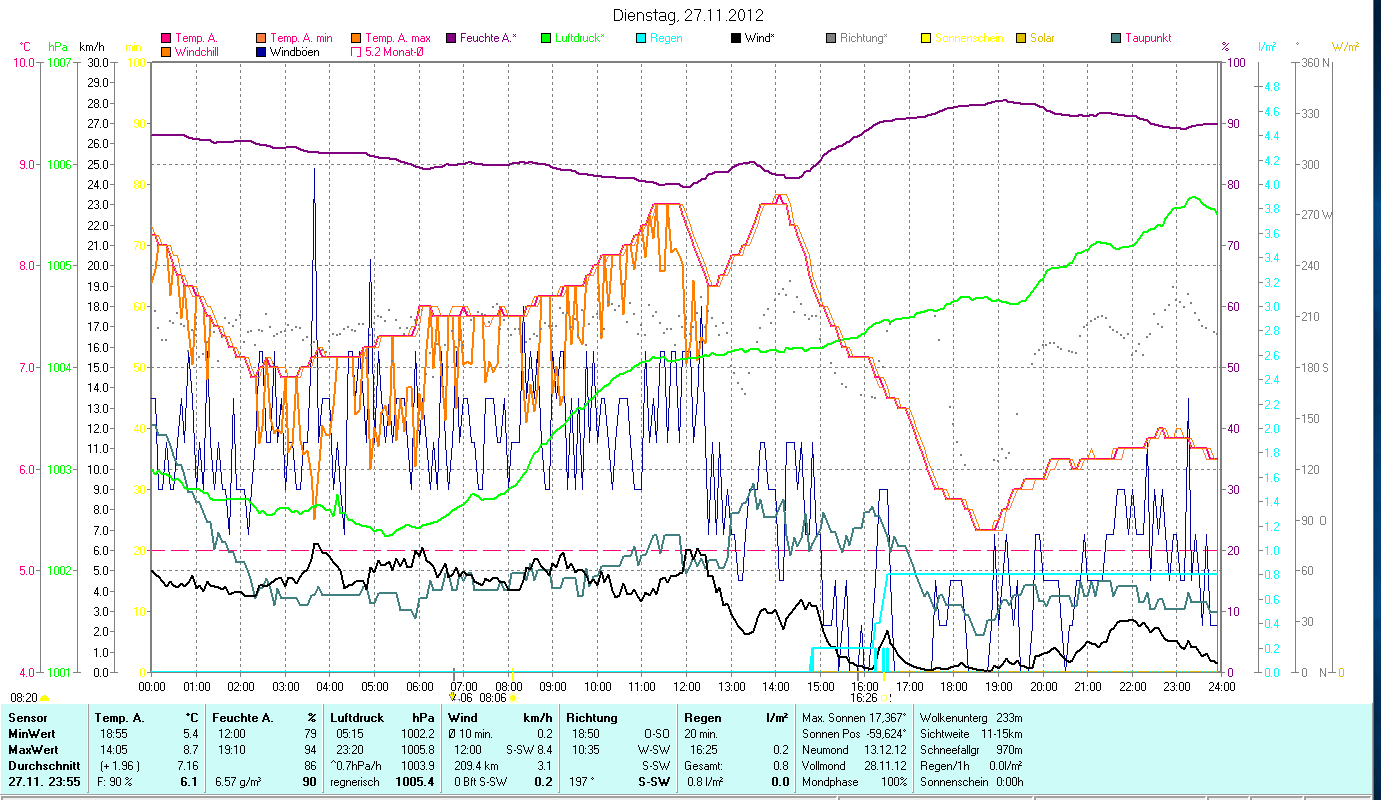Click the chart title Dienstag, 27.11.2012
This screenshot has height=800, width=1381.
coord(690,15)
